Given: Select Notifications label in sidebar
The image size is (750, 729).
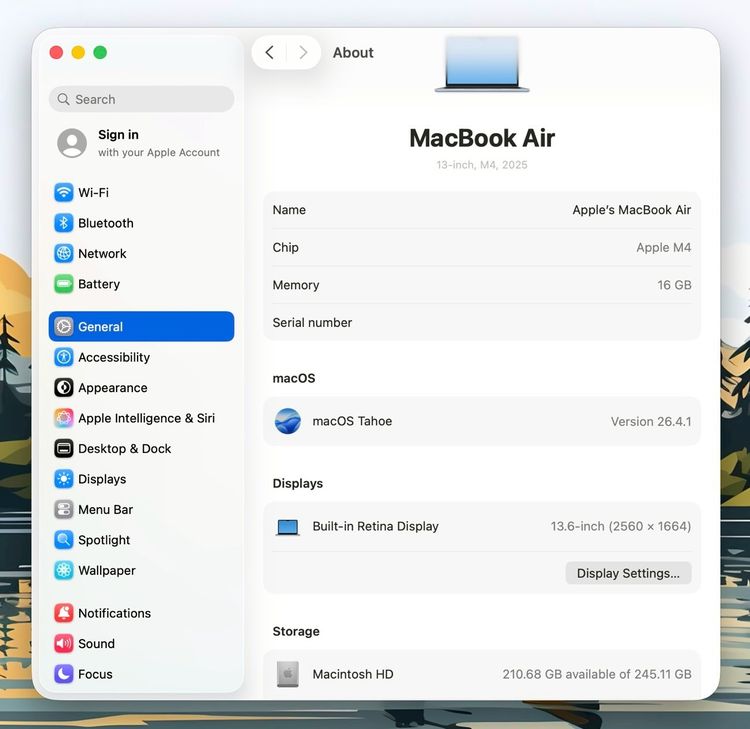Looking at the screenshot, I should 114,613.
